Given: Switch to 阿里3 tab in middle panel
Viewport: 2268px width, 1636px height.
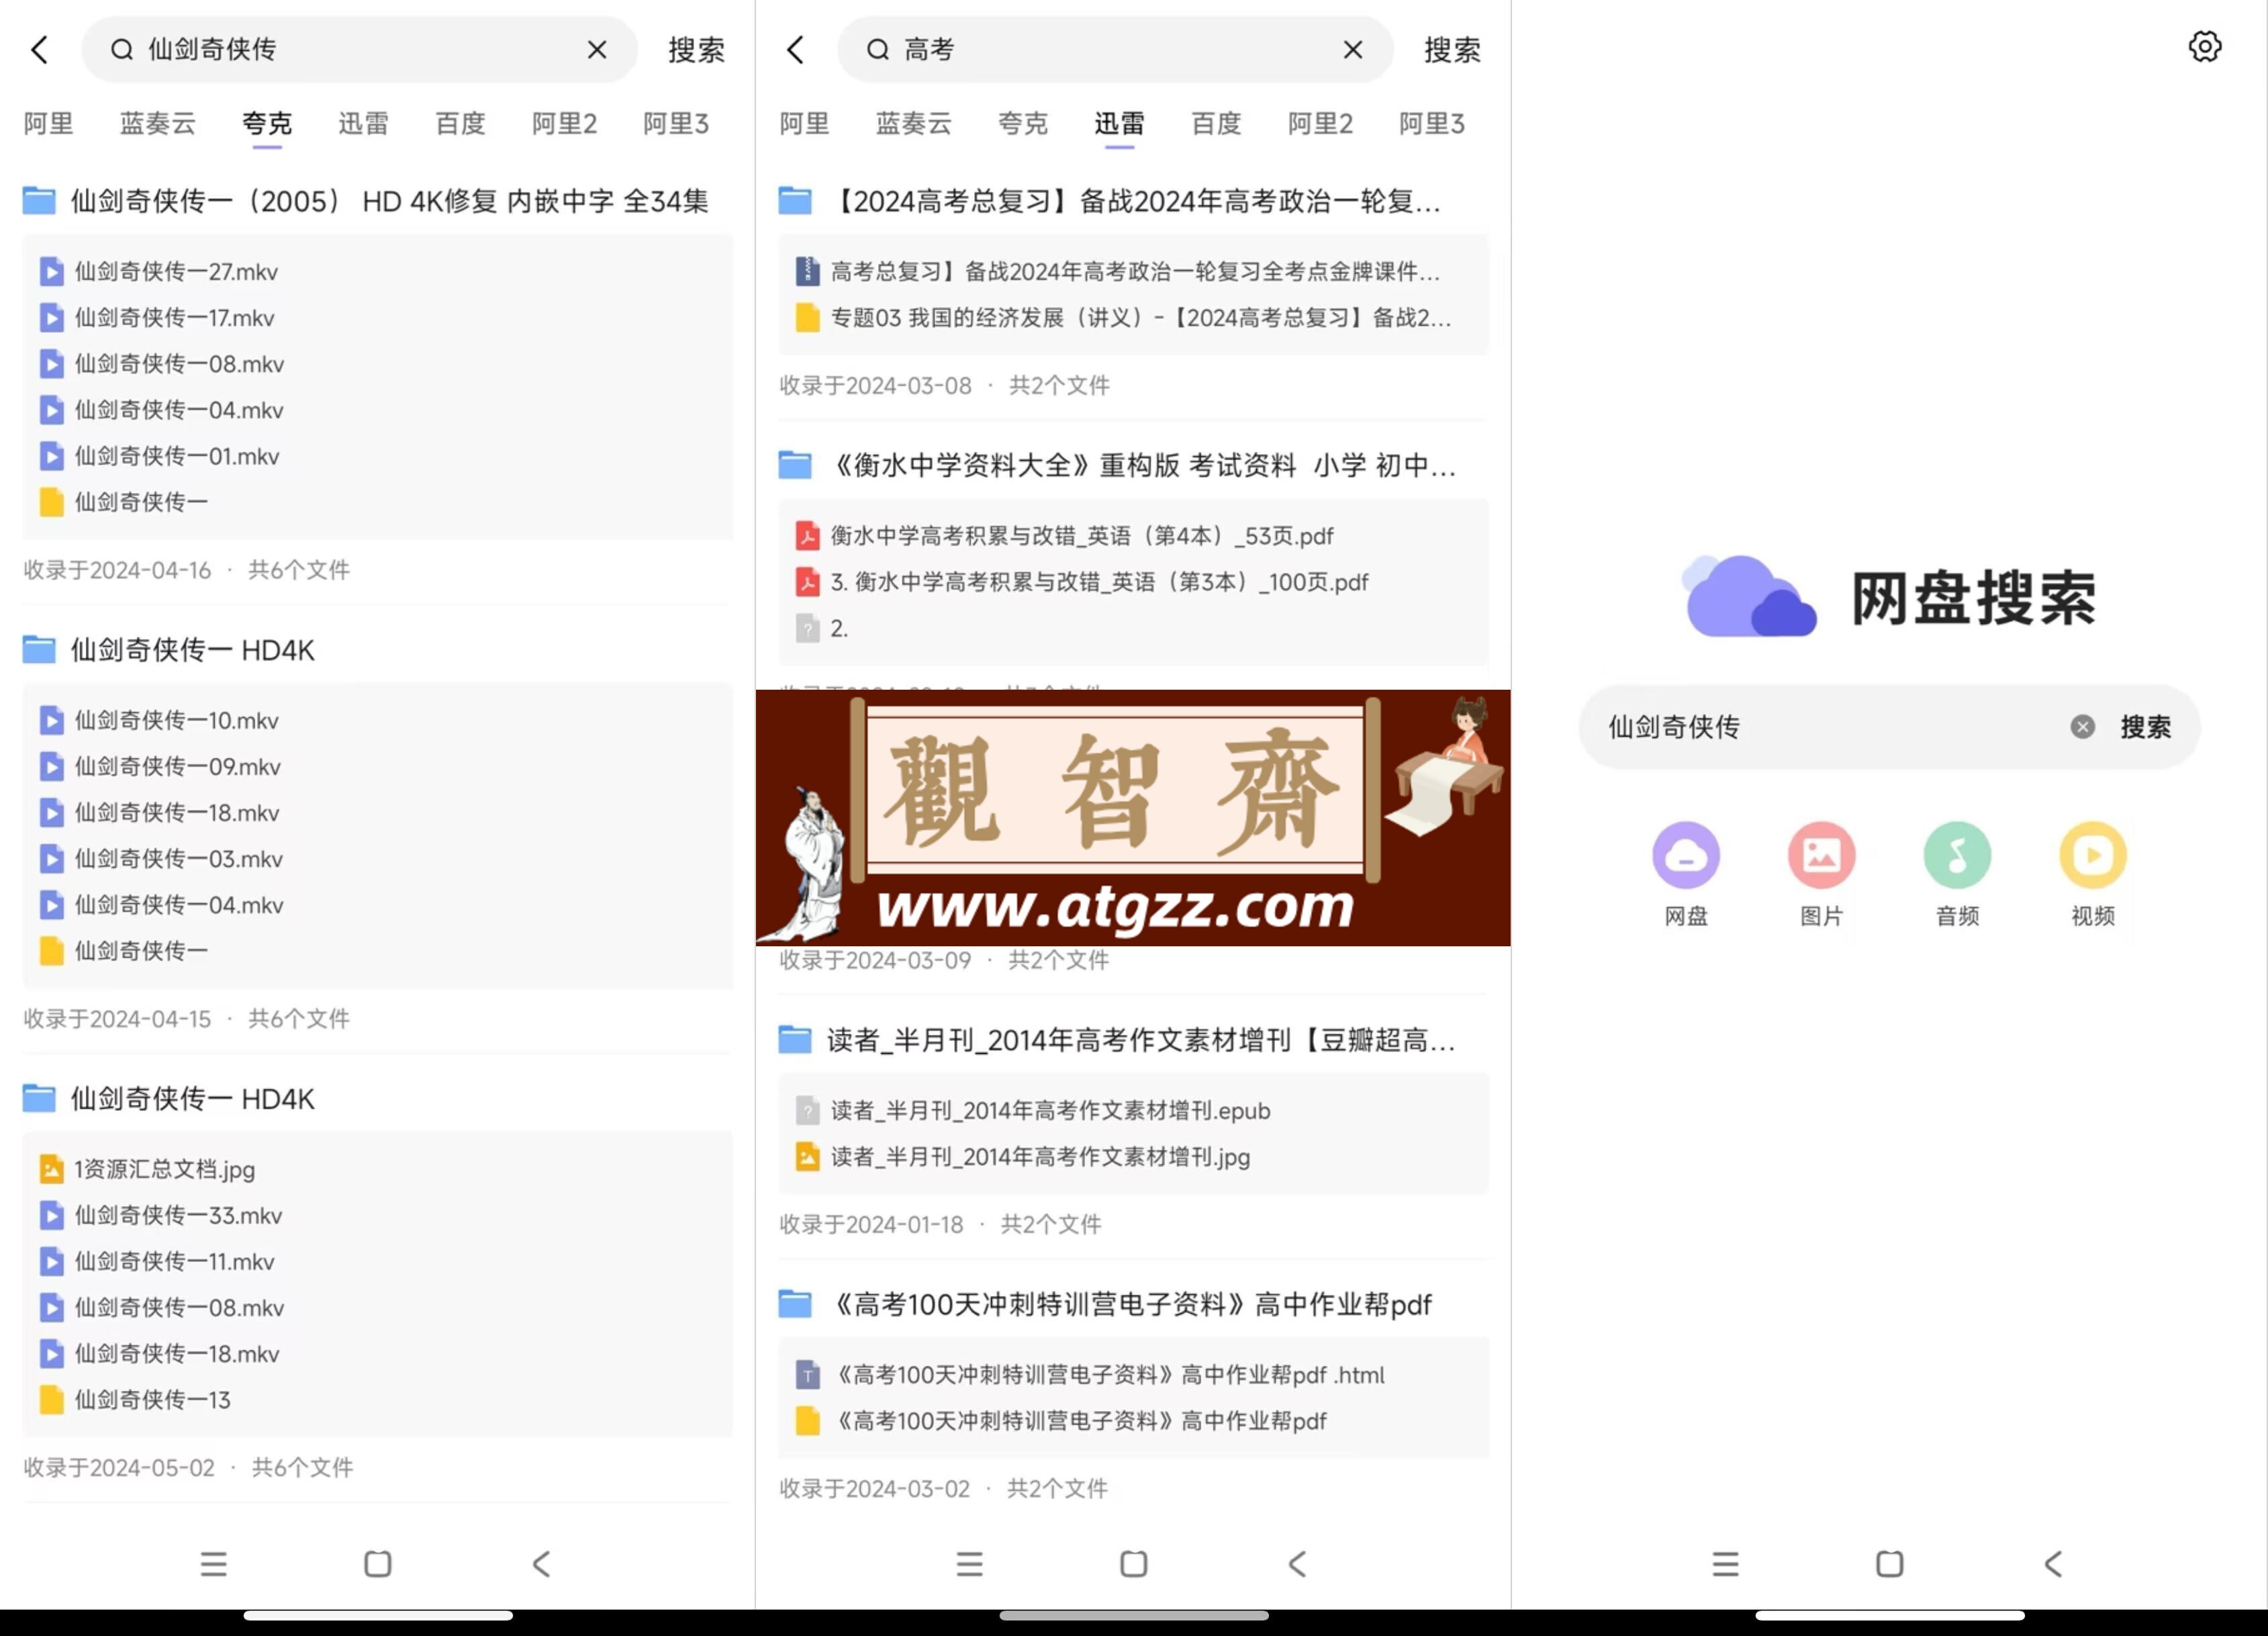Looking at the screenshot, I should click(x=1432, y=124).
